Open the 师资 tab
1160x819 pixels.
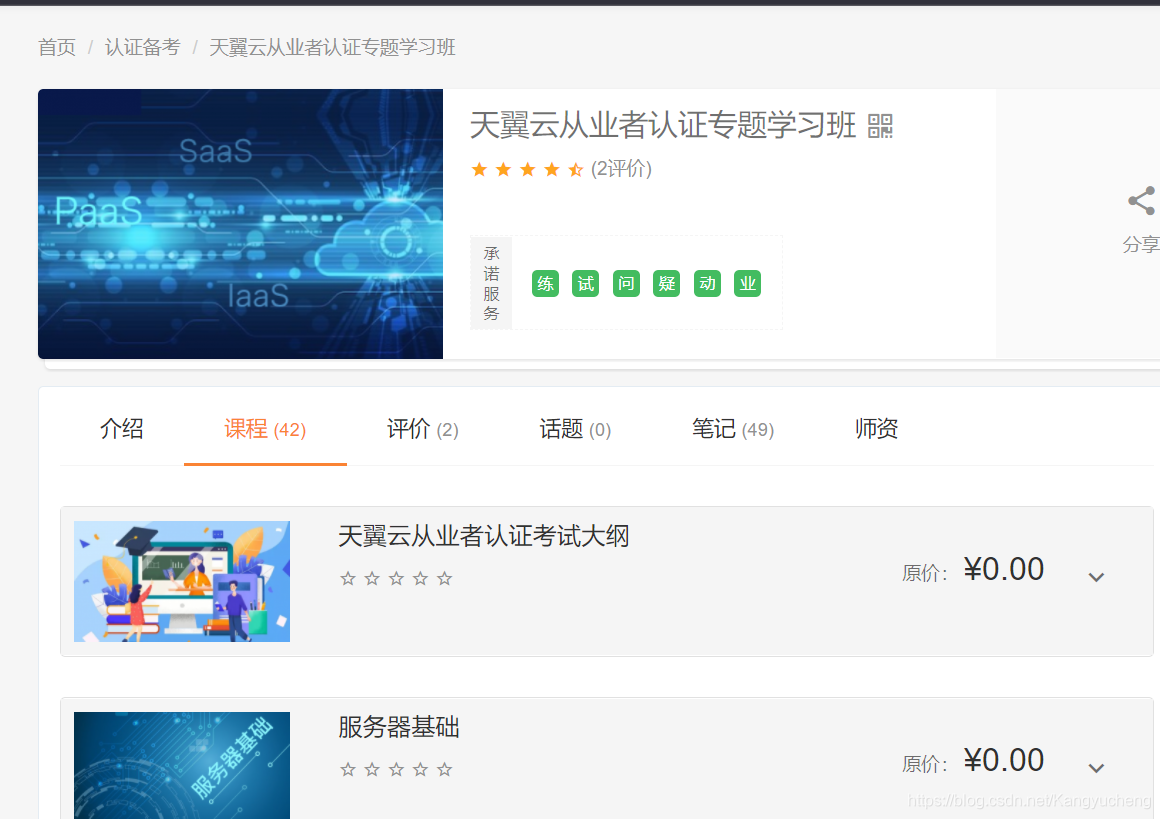point(877,429)
